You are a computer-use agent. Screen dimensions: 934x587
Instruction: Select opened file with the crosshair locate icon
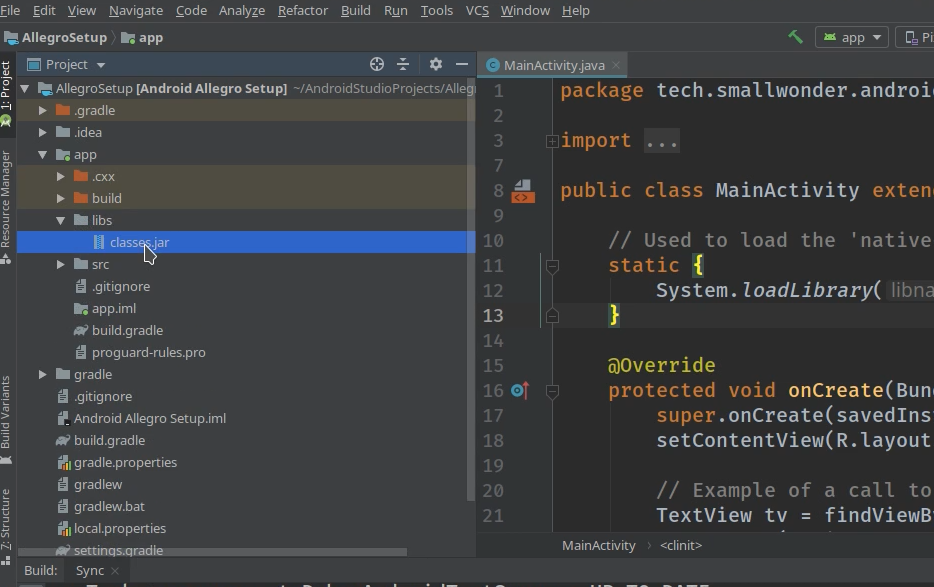[x=377, y=63]
